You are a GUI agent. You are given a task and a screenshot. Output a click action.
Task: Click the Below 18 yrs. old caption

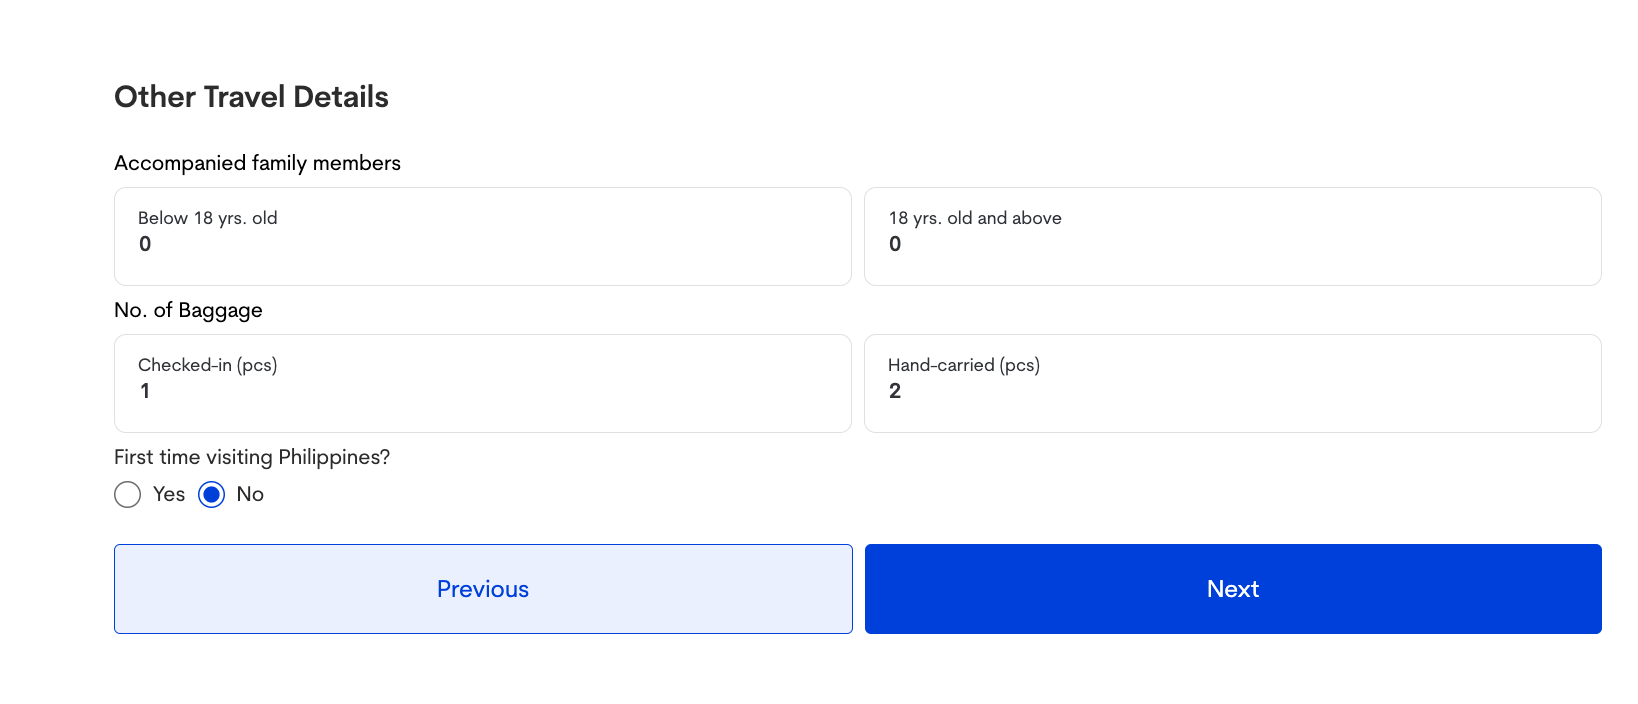point(208,218)
